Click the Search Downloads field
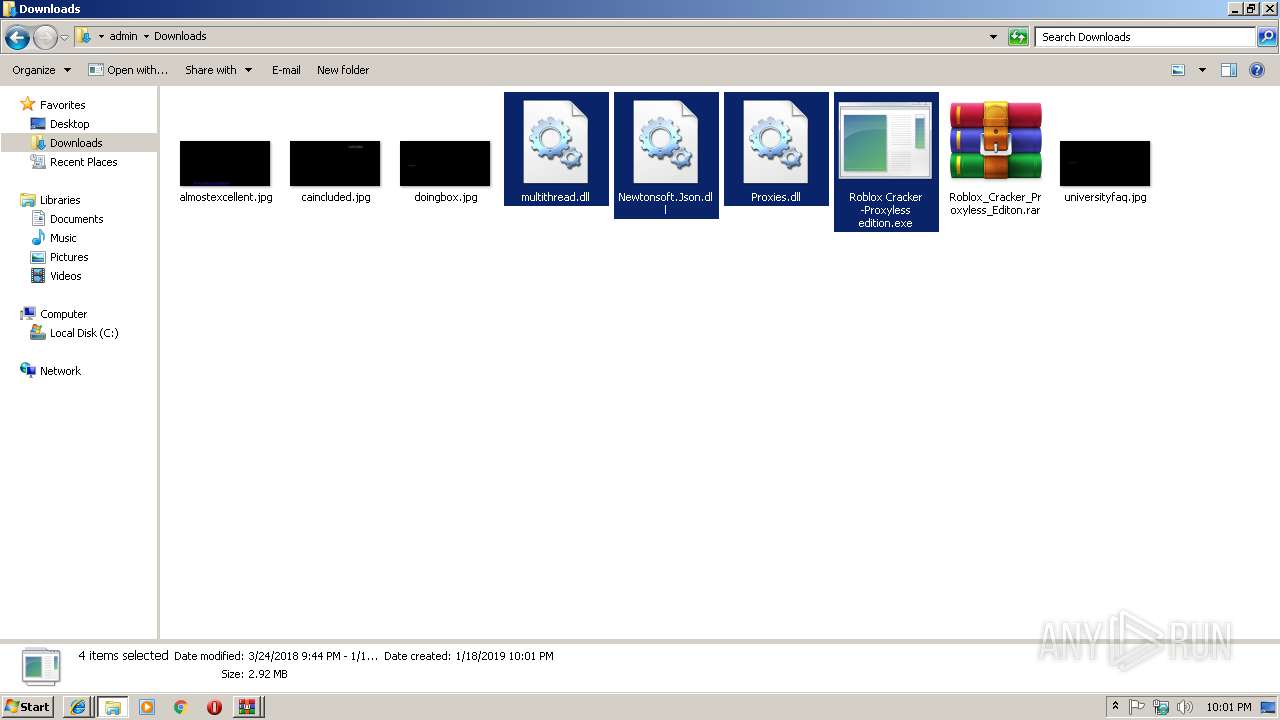1280x720 pixels. 1145,37
